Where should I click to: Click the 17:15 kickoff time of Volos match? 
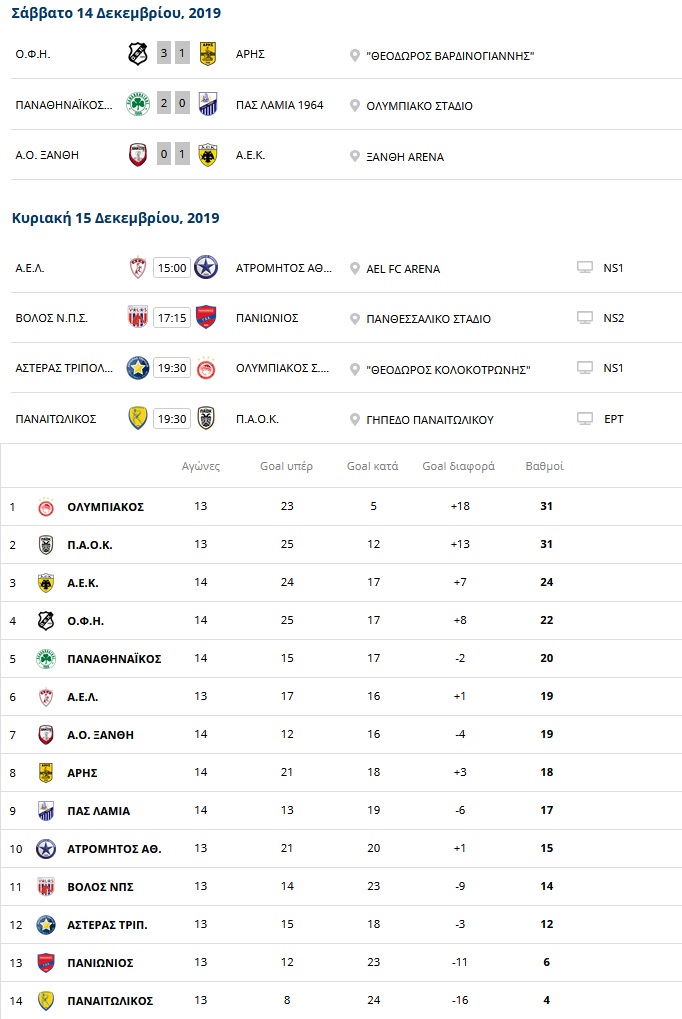(x=172, y=318)
